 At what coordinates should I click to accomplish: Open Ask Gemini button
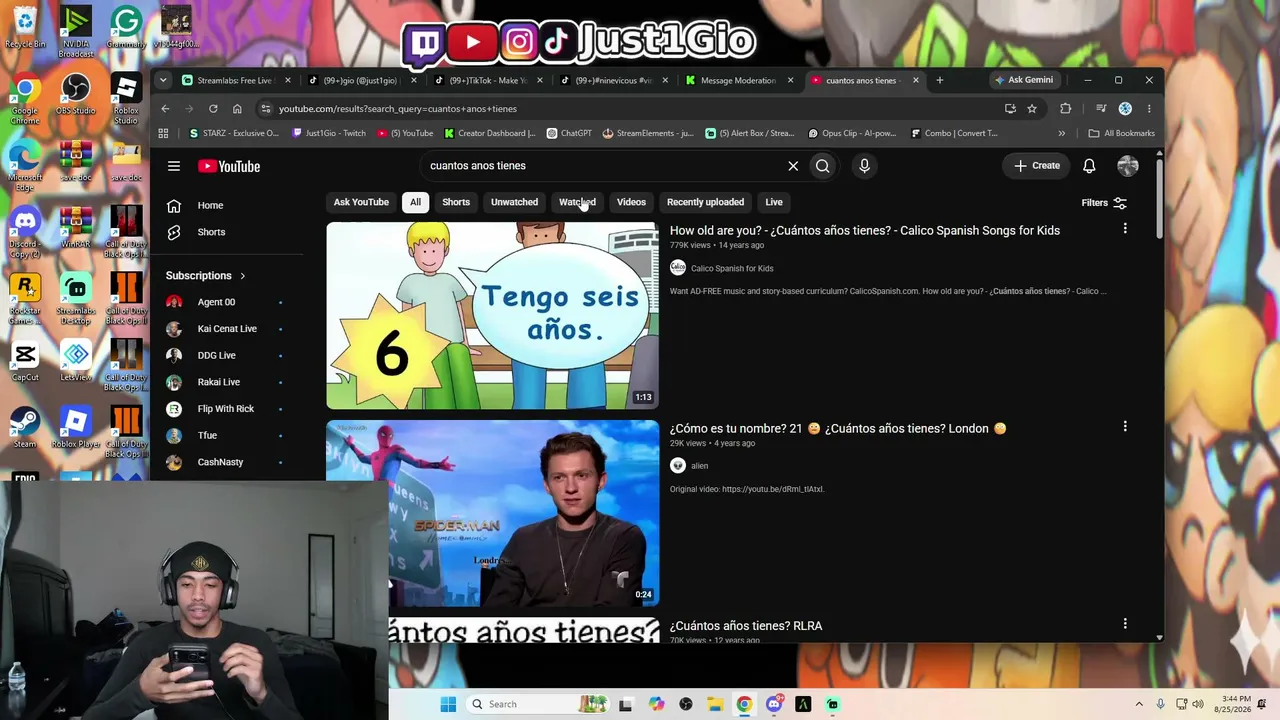click(1024, 80)
